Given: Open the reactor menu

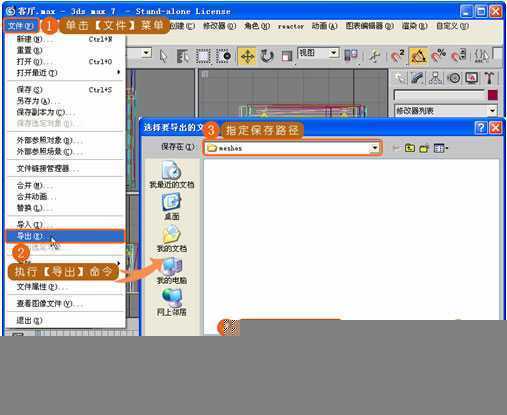Looking at the screenshot, I should click(291, 26).
